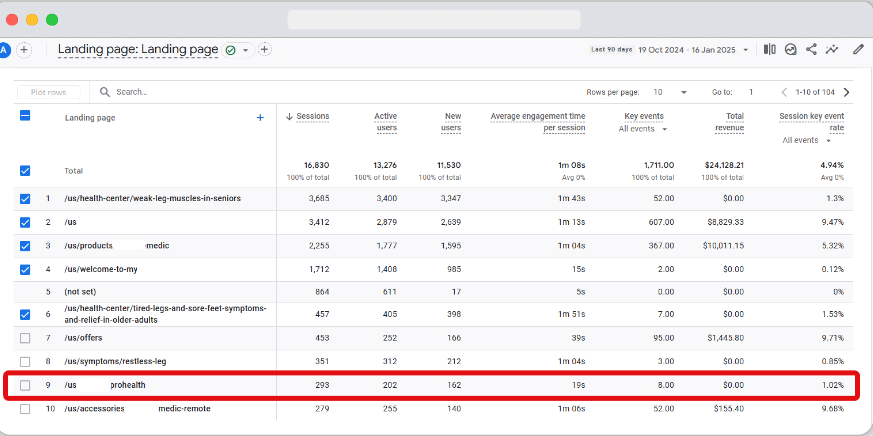Click the Plot rows button

point(49,92)
